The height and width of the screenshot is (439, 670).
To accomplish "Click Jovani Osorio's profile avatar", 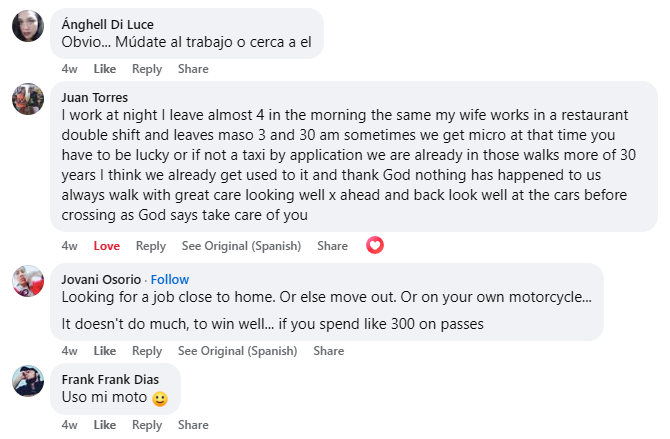I will pyautogui.click(x=28, y=281).
